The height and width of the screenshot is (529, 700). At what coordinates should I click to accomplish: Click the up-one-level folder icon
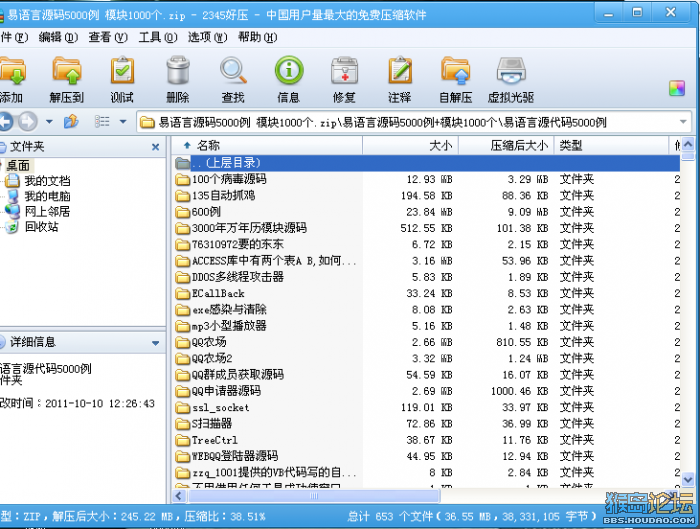[x=71, y=121]
